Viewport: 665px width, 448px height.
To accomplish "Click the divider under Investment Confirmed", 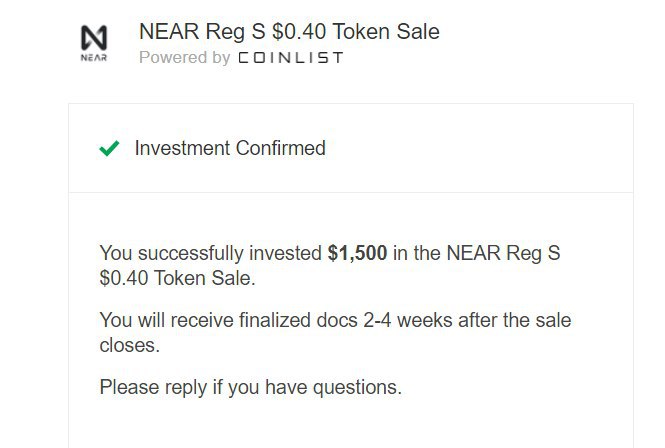I will (350, 192).
